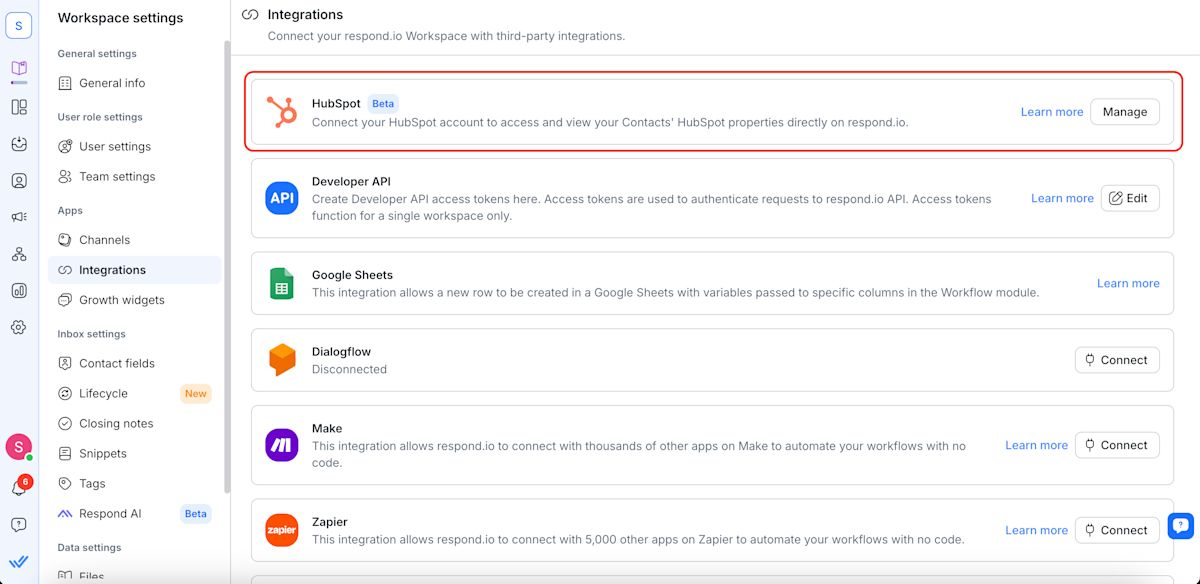Click the HubSpot logo icon

point(282,112)
